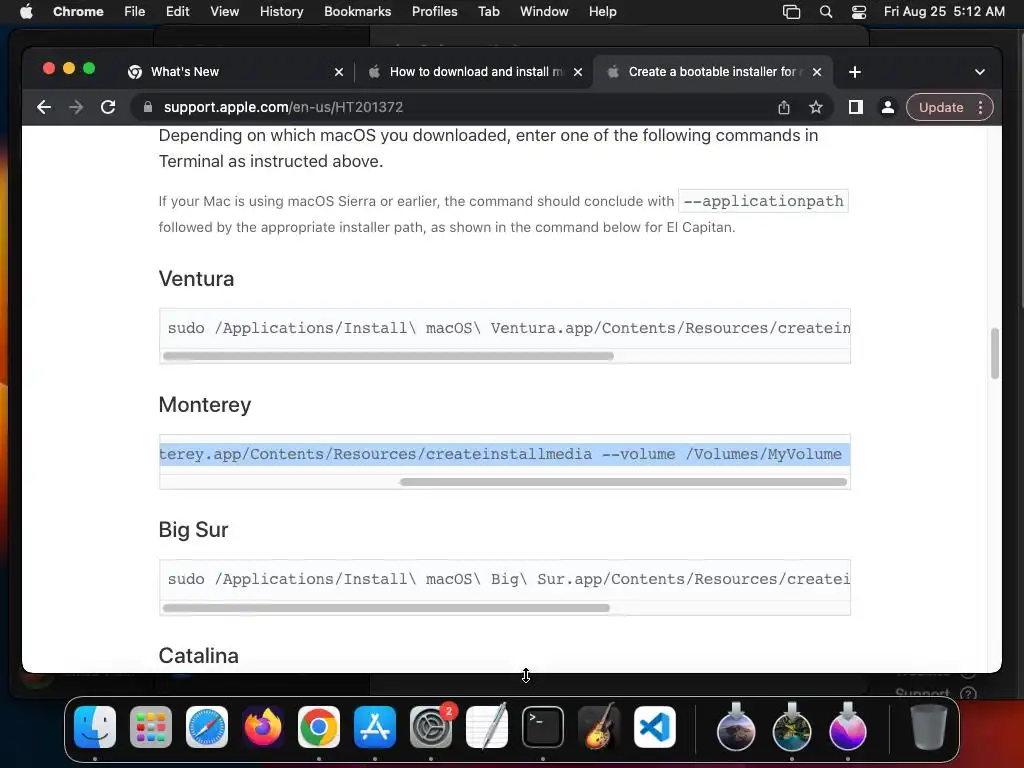Click the Ventura command horizontal scrollbar
The height and width of the screenshot is (768, 1024).
tap(388, 356)
